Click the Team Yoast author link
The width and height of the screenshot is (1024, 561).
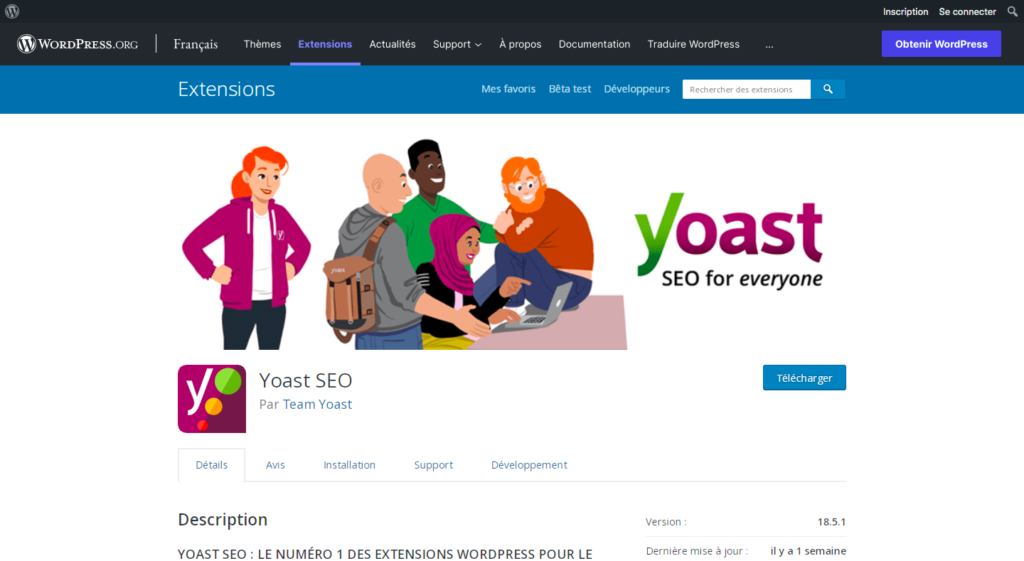click(x=317, y=404)
